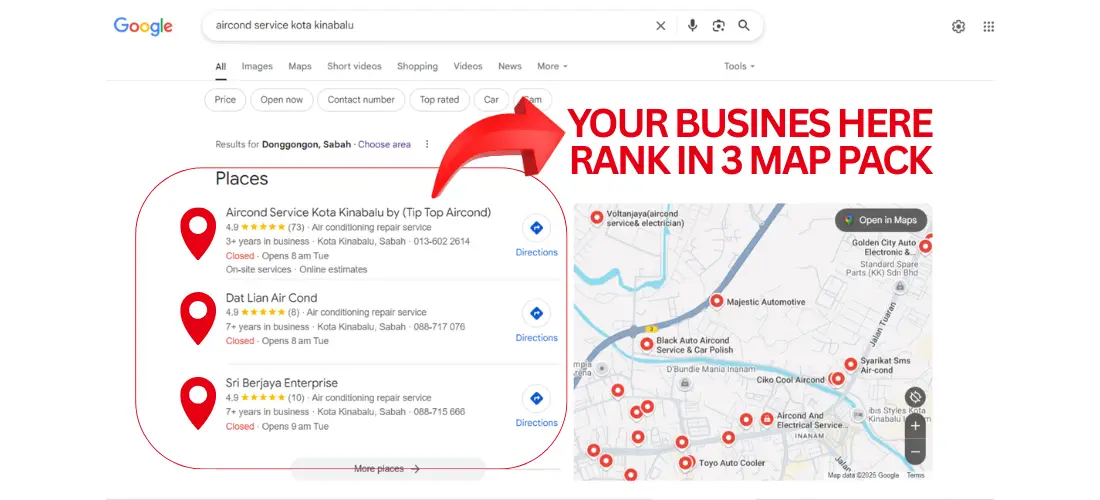The height and width of the screenshot is (500, 1100).
Task: Apply the Car filter chip
Action: 491,100
